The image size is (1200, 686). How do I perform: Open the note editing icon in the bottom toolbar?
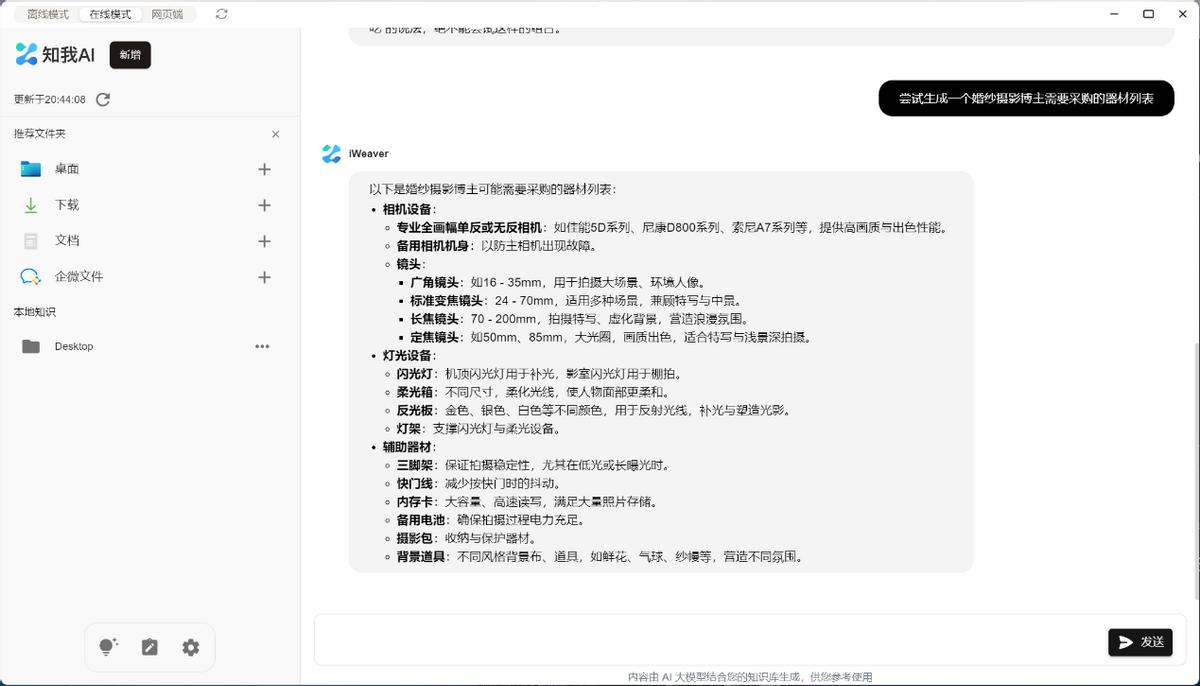(x=150, y=647)
